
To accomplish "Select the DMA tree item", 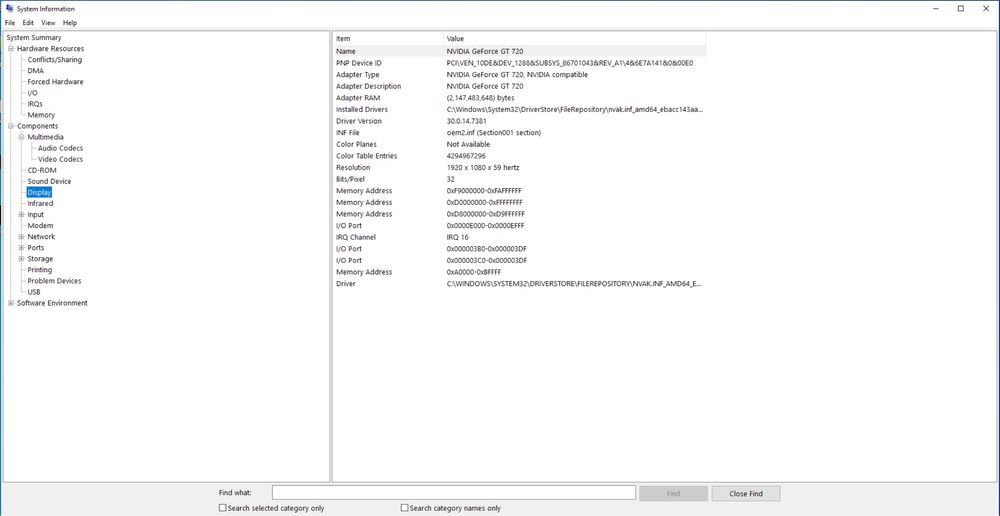I will (x=36, y=71).
